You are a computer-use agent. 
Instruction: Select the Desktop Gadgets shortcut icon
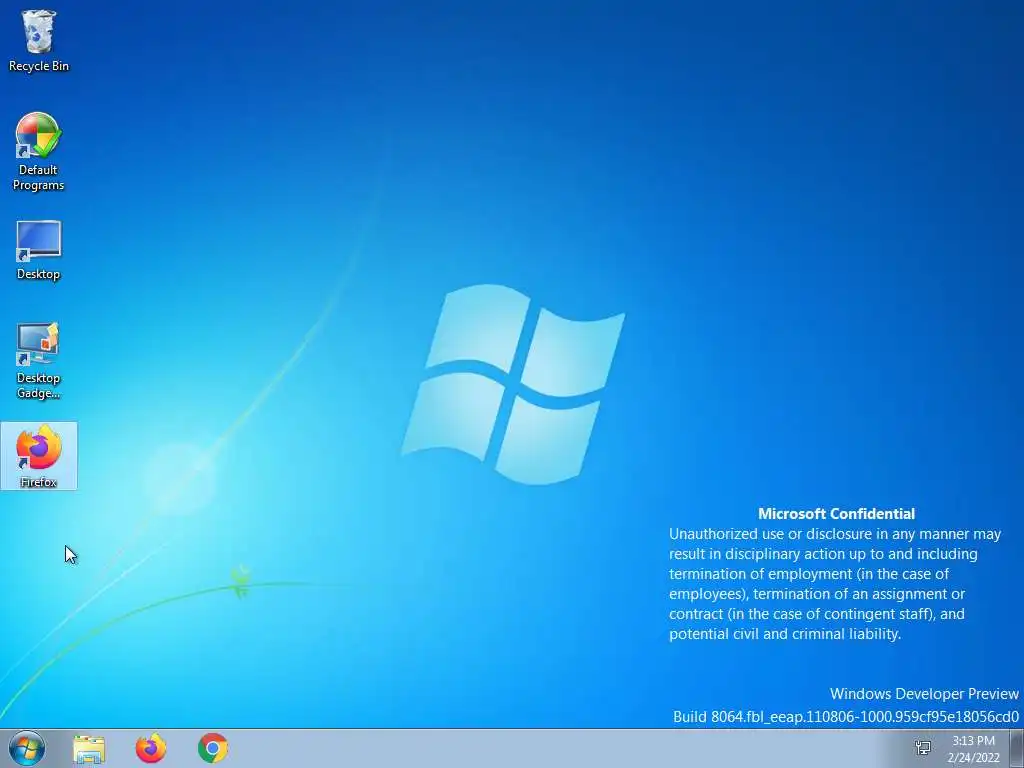pos(39,360)
